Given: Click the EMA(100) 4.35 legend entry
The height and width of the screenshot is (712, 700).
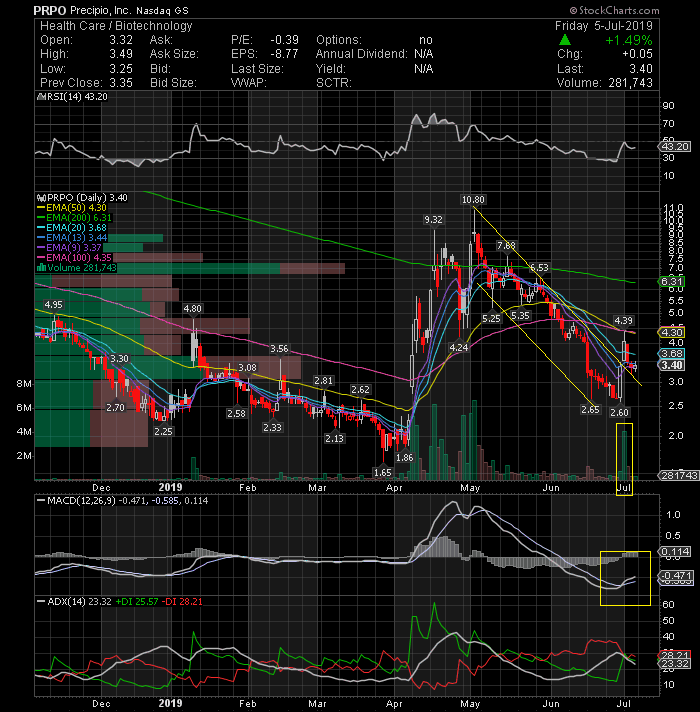Looking at the screenshot, I should (74, 258).
